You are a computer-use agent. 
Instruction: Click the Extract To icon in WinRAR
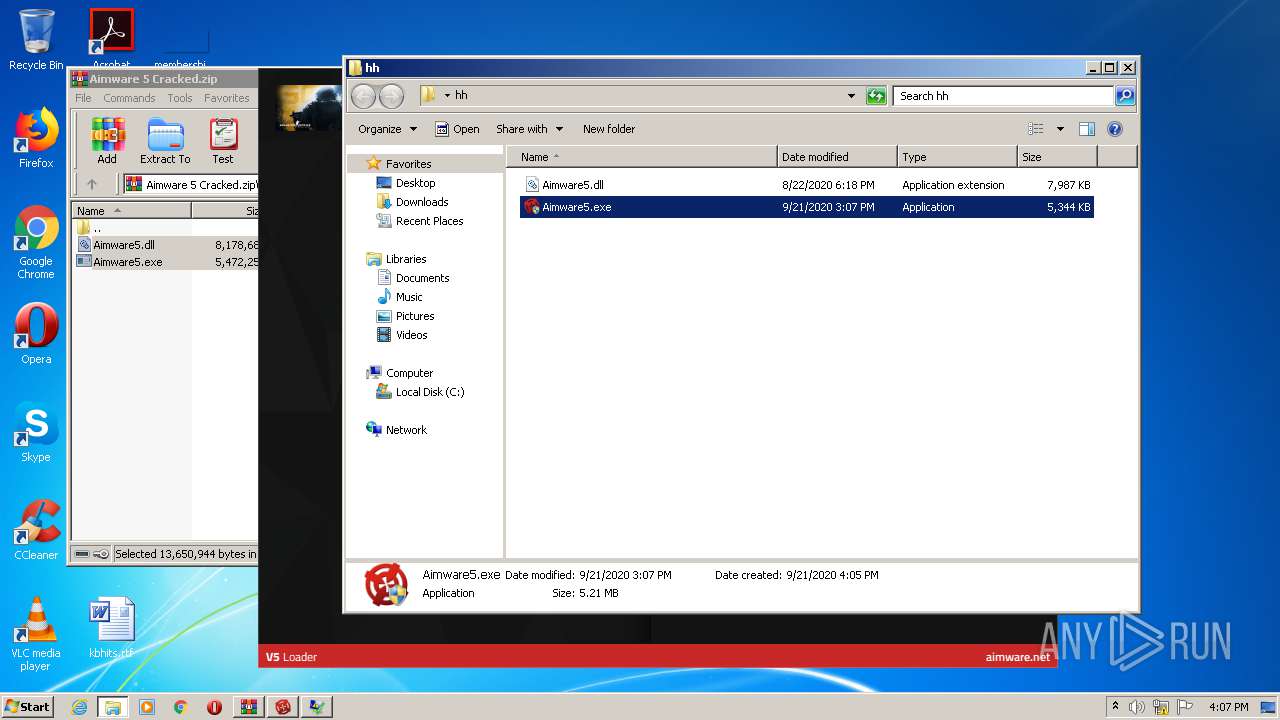165,141
